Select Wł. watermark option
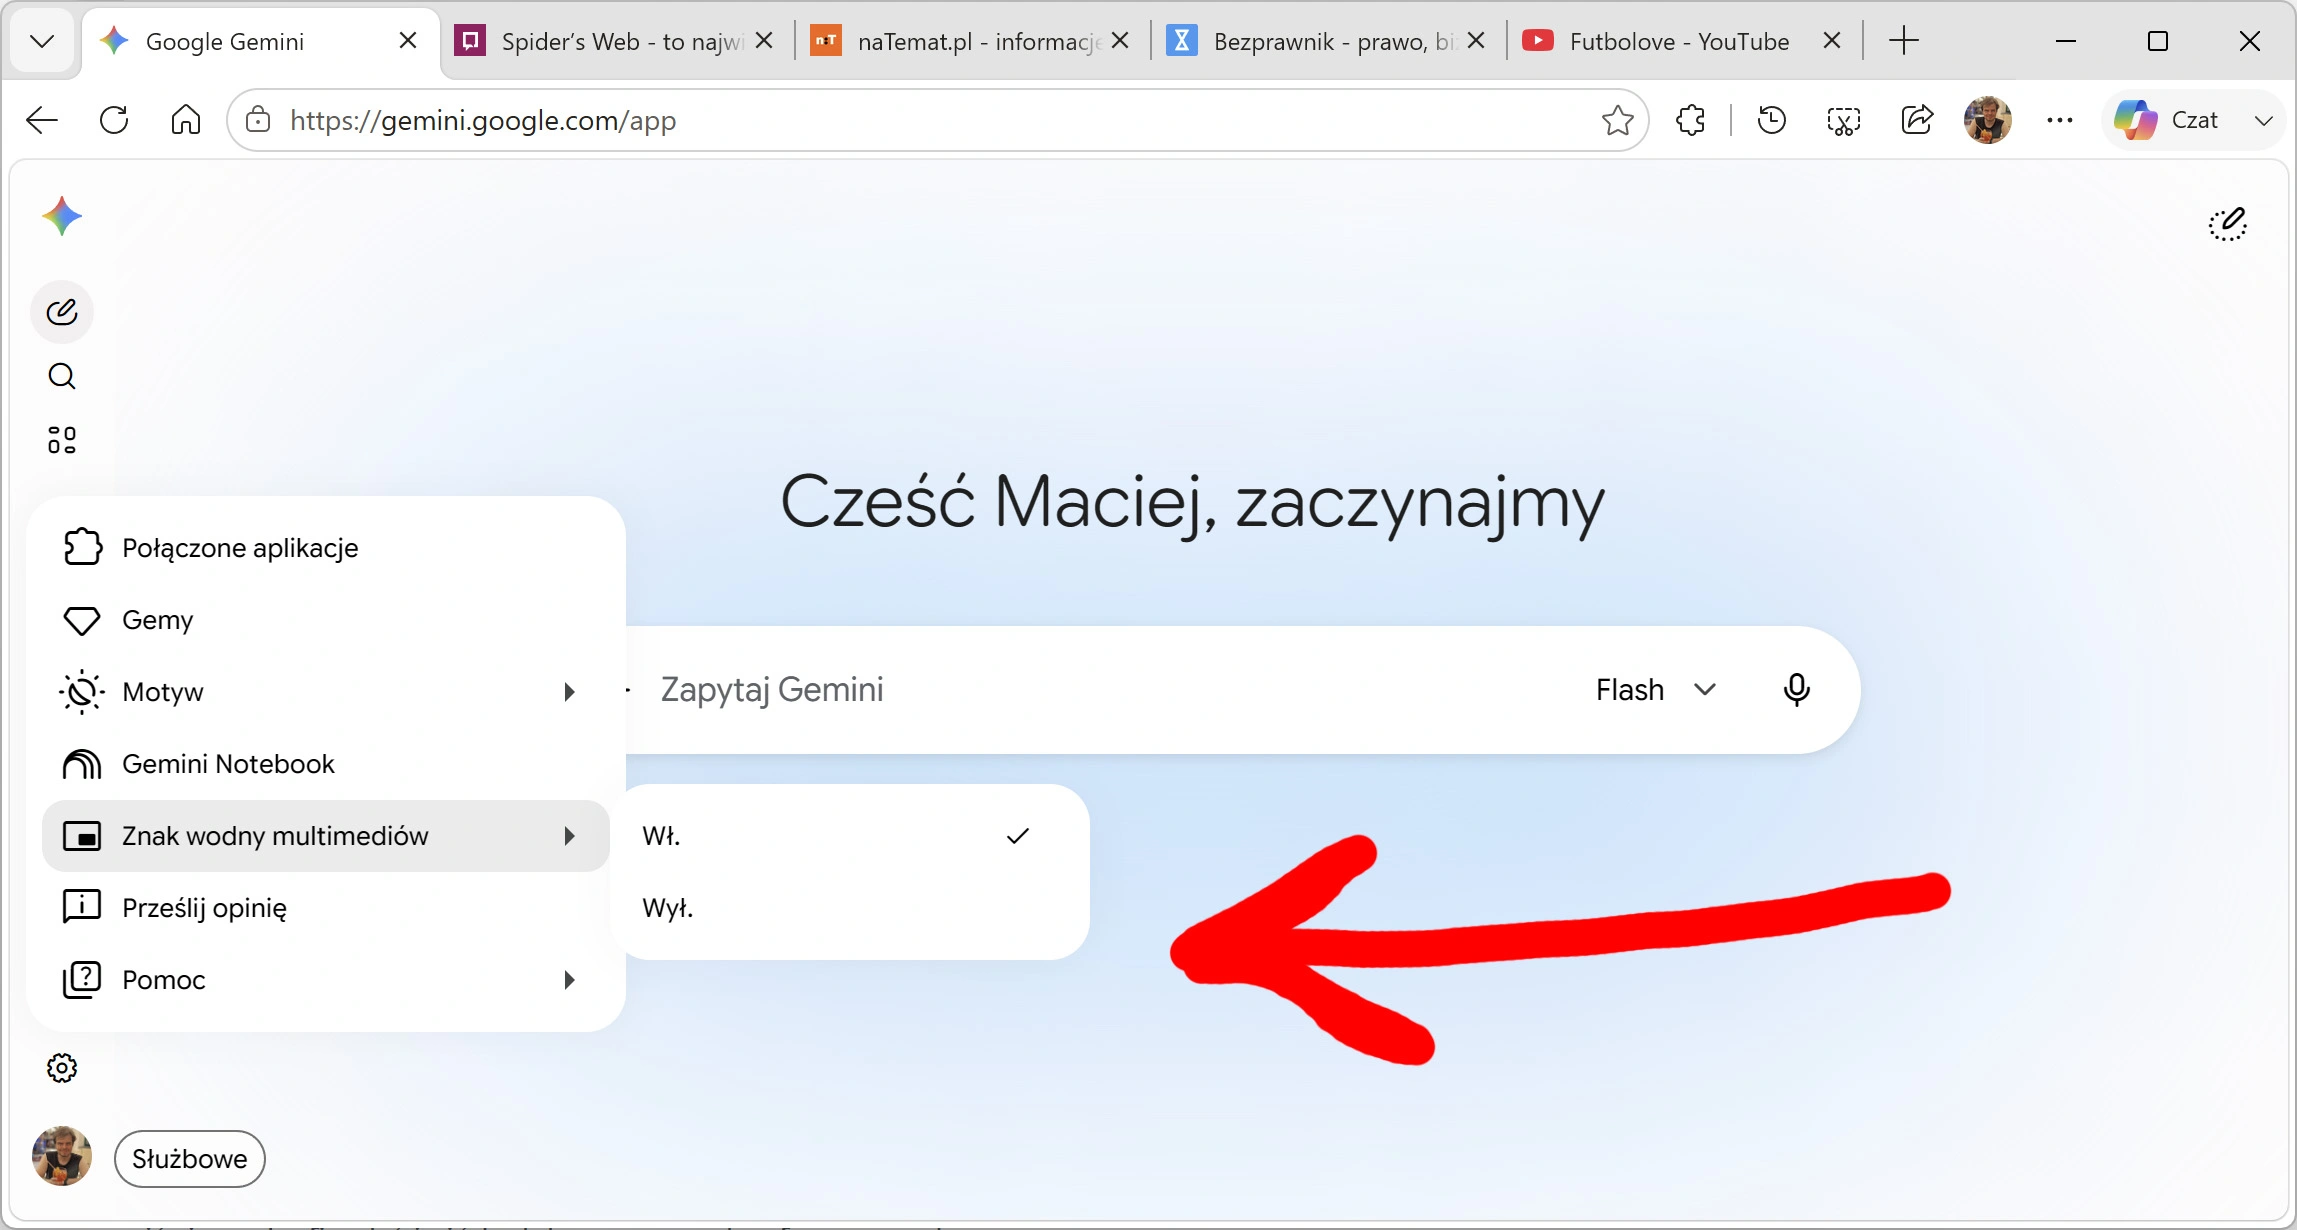This screenshot has height=1230, width=2297. click(x=850, y=836)
